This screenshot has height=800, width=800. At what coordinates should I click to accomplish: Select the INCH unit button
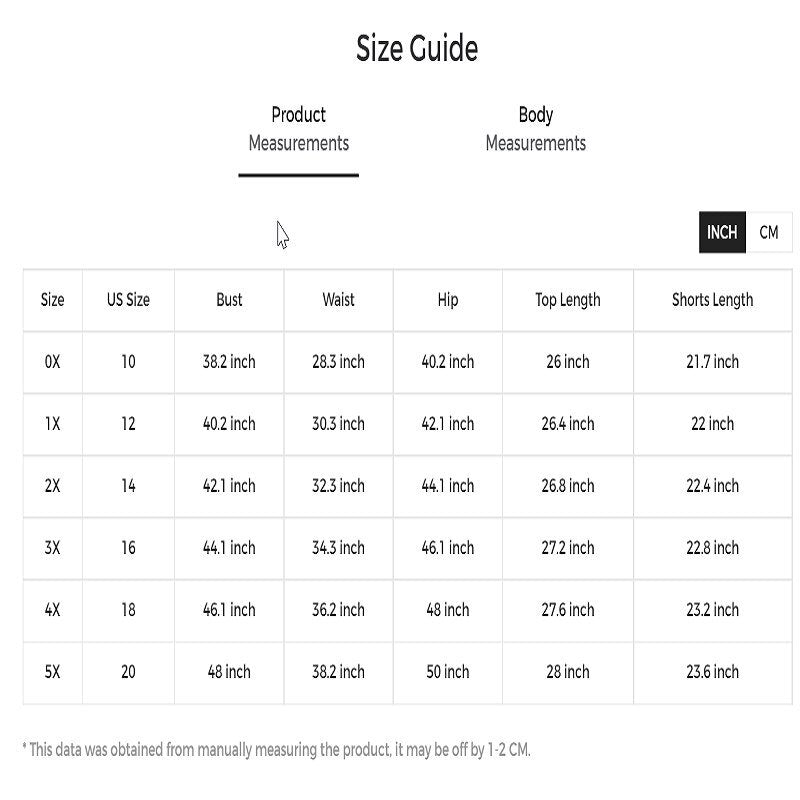tap(722, 233)
